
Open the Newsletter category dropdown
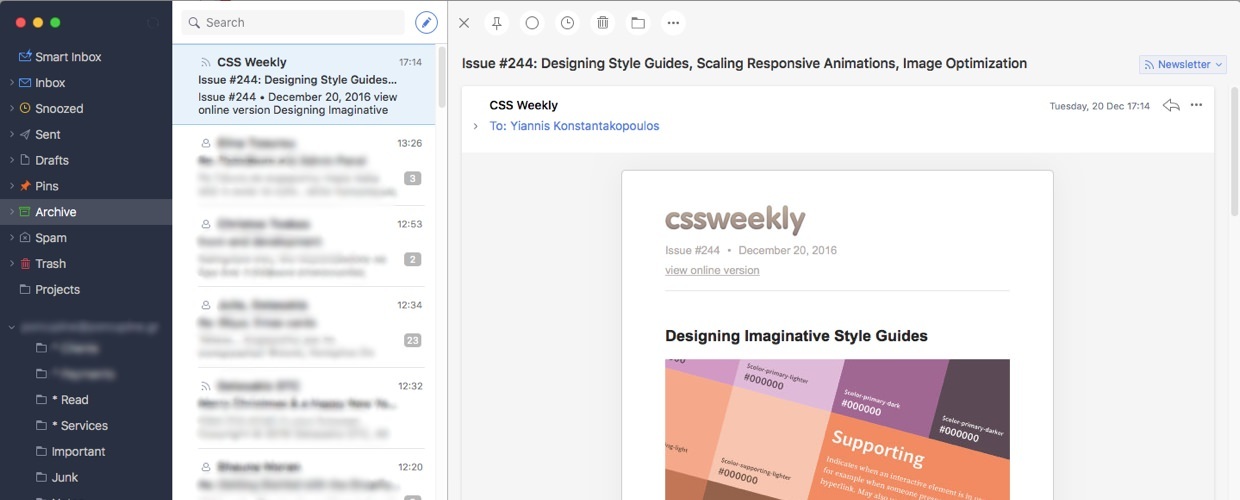click(1182, 64)
